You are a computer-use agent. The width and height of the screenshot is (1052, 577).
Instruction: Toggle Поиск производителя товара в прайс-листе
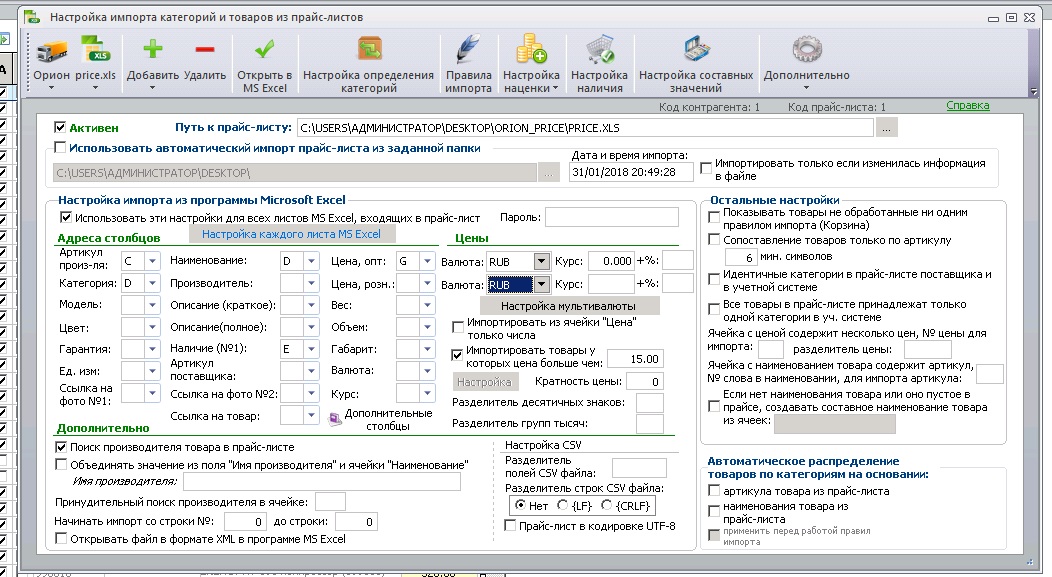pos(60,447)
